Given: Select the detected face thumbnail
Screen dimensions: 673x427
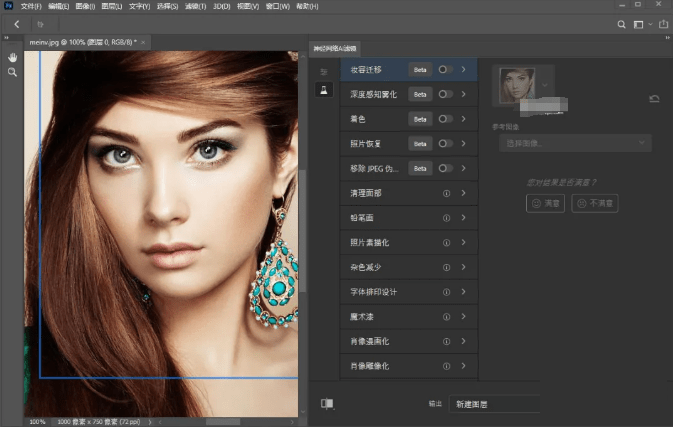Looking at the screenshot, I should [517, 85].
